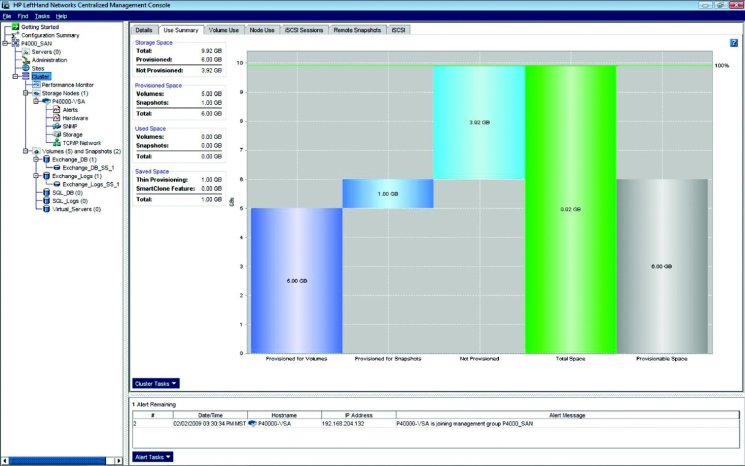Collapse the P40000-VSA node branch
The width and height of the screenshot is (745, 466).
tap(36, 101)
